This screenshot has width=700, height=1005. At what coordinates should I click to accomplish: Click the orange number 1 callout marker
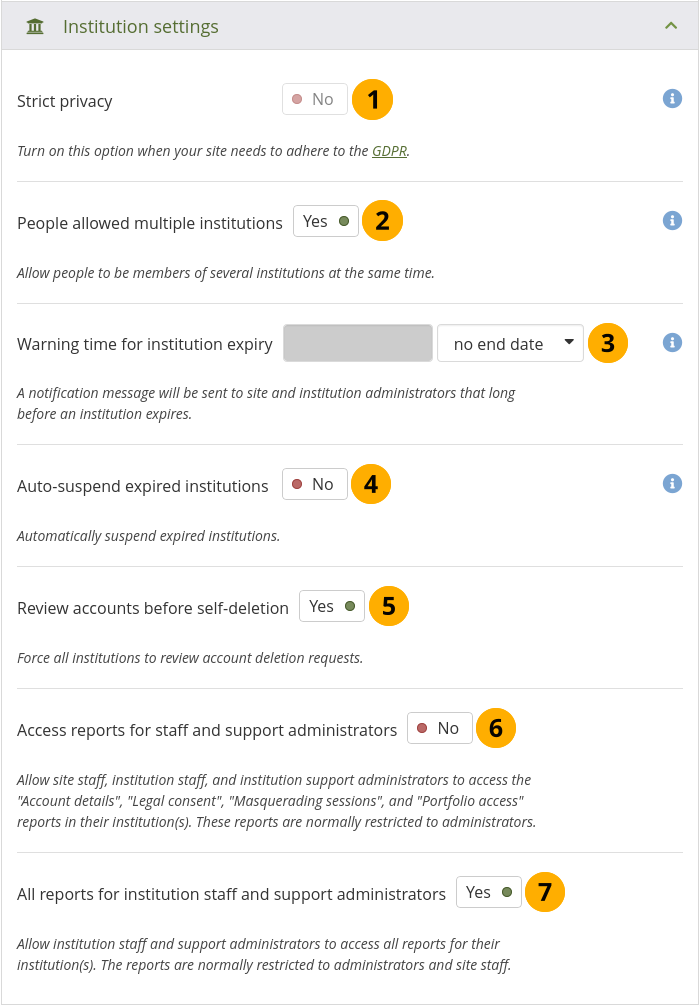tap(373, 99)
